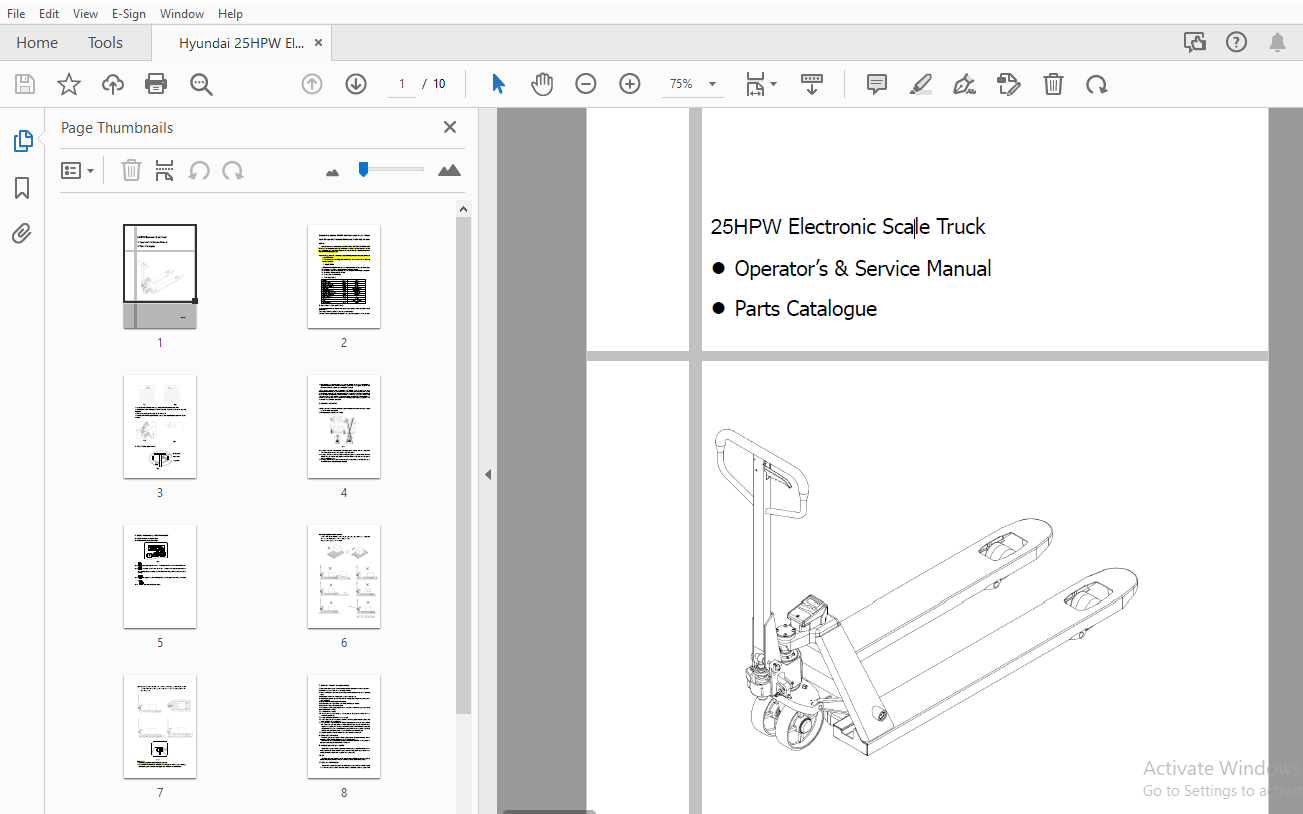Open the View menu
The width and height of the screenshot is (1303, 814).
tap(86, 14)
